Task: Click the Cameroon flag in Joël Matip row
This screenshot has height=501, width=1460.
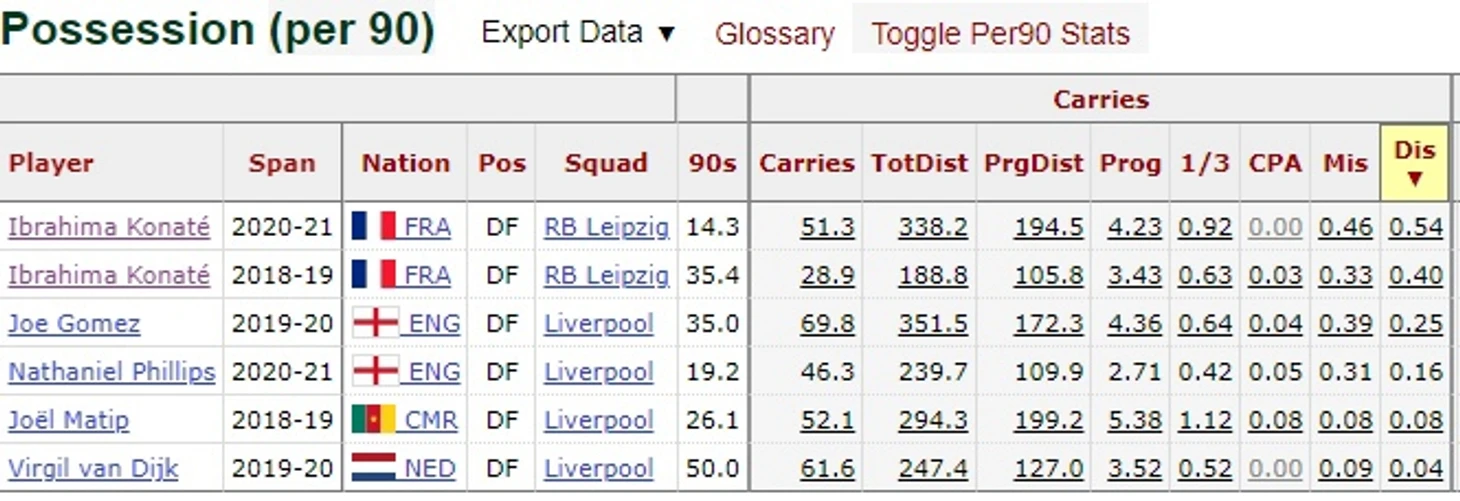Action: click(x=374, y=420)
